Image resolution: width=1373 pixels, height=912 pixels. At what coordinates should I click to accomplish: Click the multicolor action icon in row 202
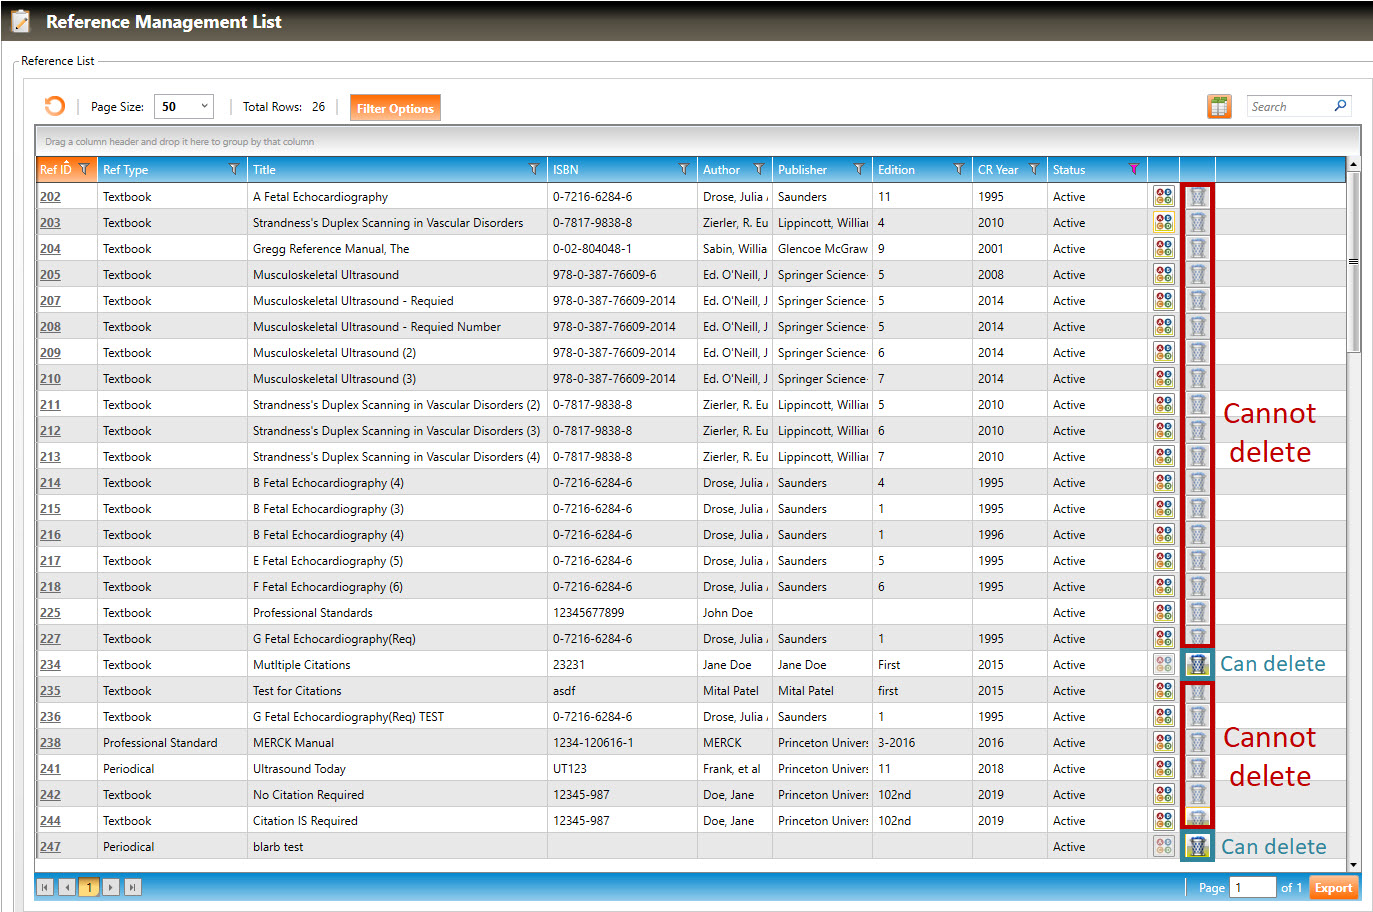tap(1164, 196)
